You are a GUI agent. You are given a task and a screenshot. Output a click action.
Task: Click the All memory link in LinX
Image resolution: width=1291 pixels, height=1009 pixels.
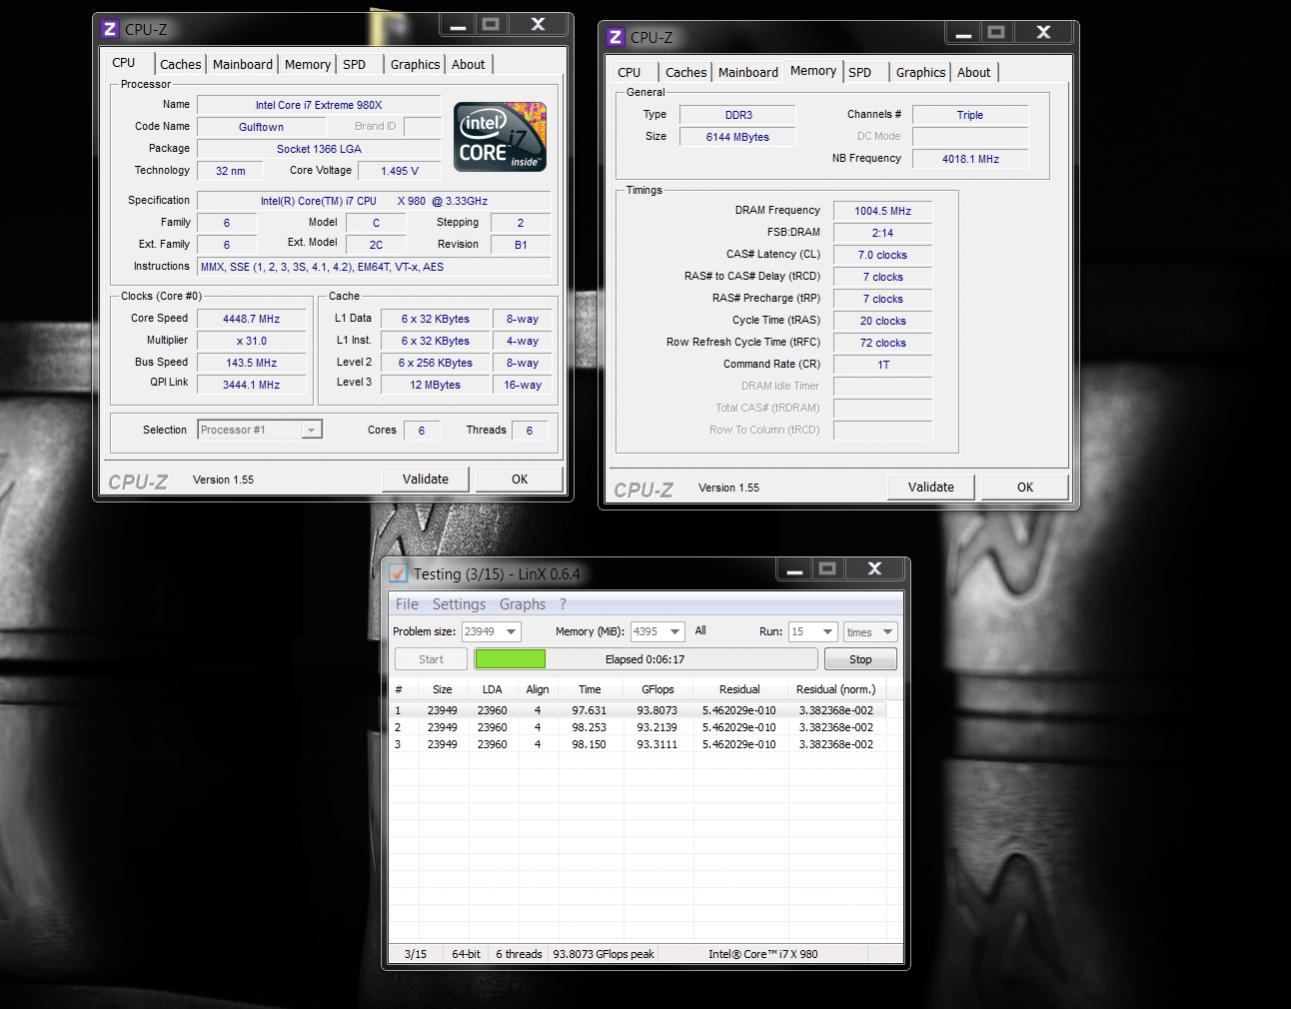pos(700,631)
